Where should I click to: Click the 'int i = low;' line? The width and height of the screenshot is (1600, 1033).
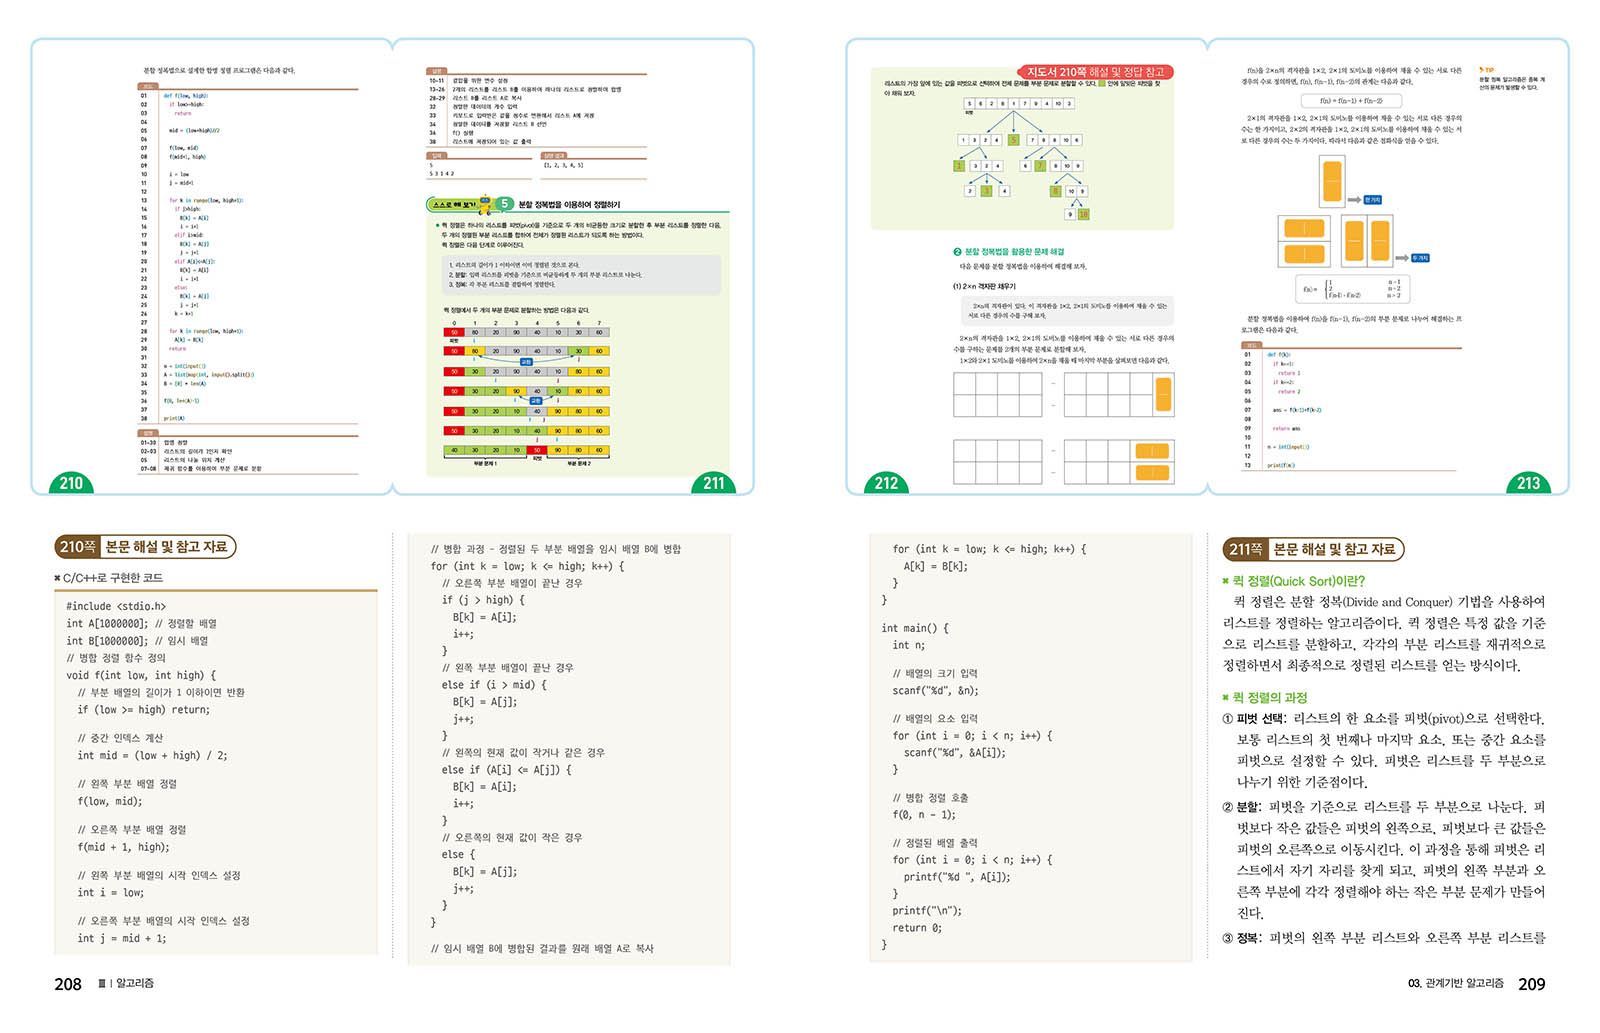110,893
